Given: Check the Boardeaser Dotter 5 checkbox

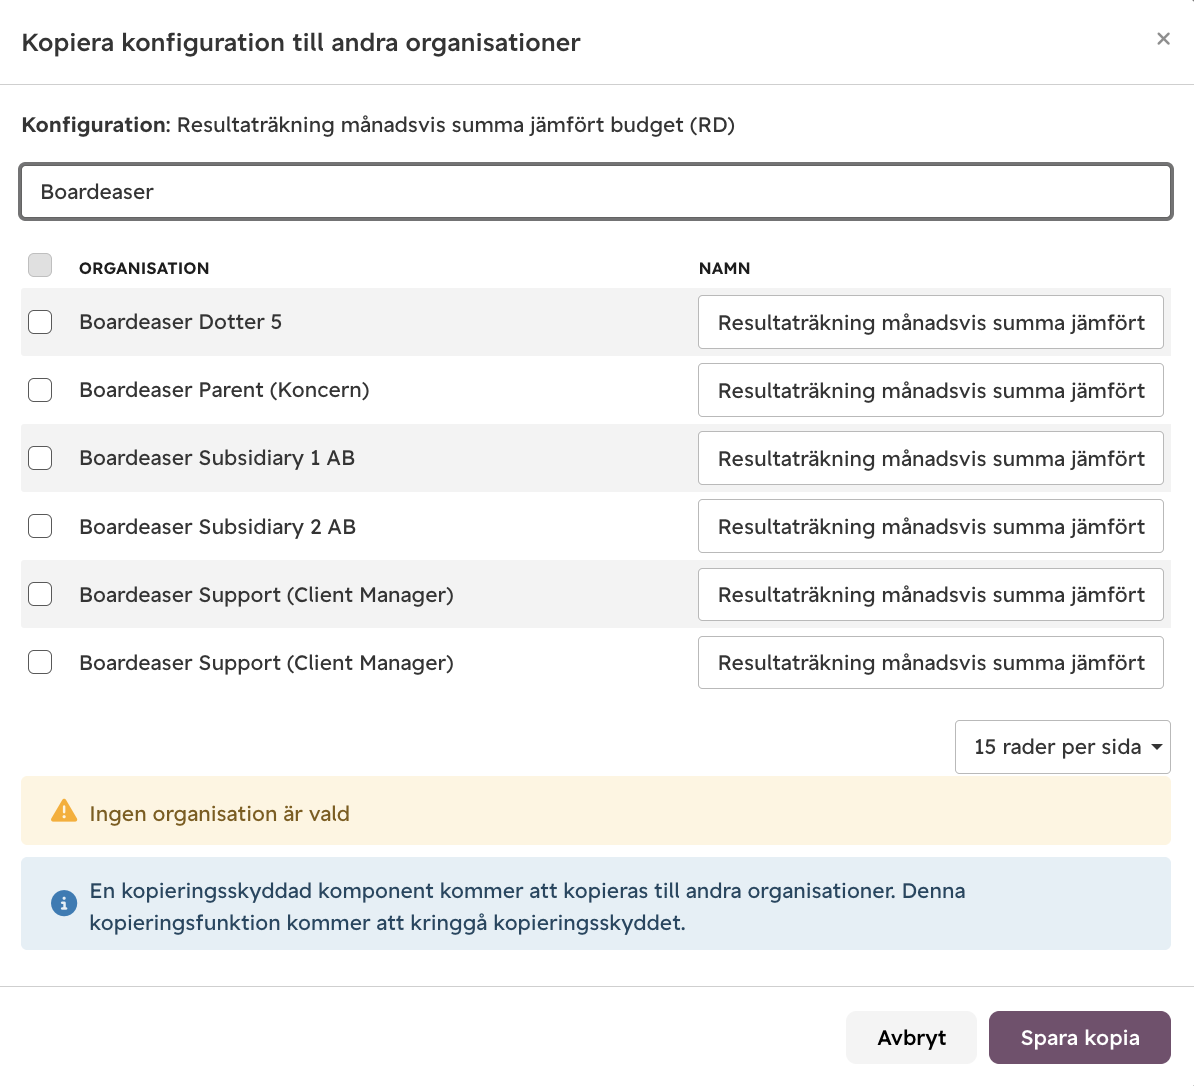Looking at the screenshot, I should (x=40, y=322).
